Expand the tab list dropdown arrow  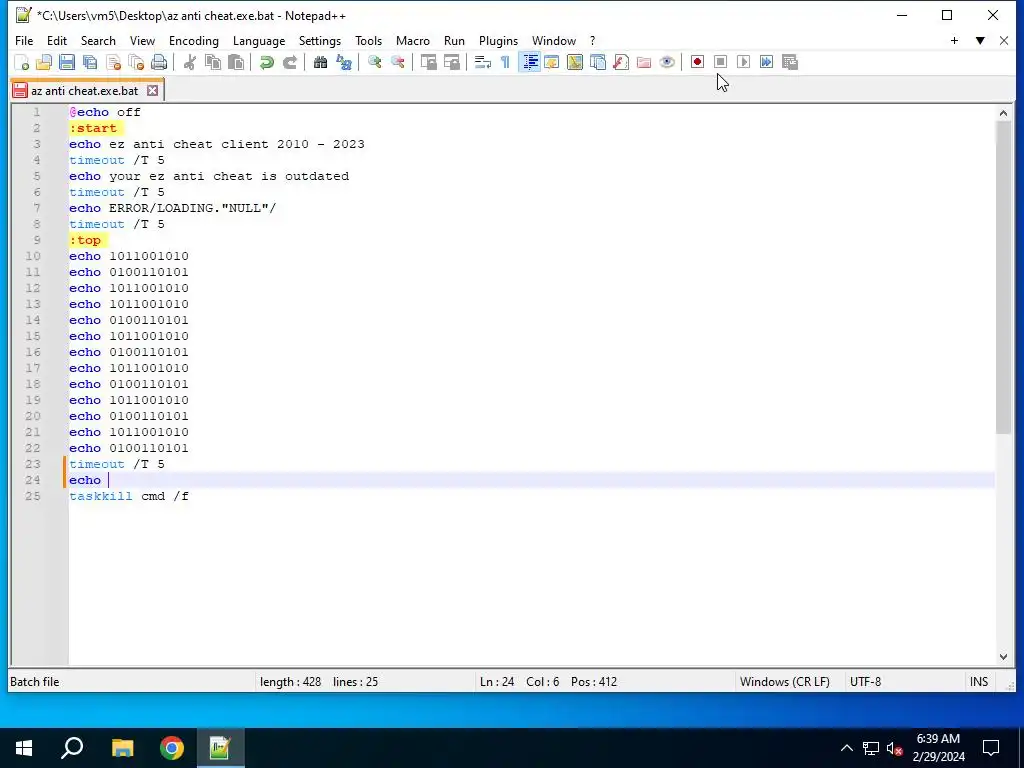pos(980,40)
